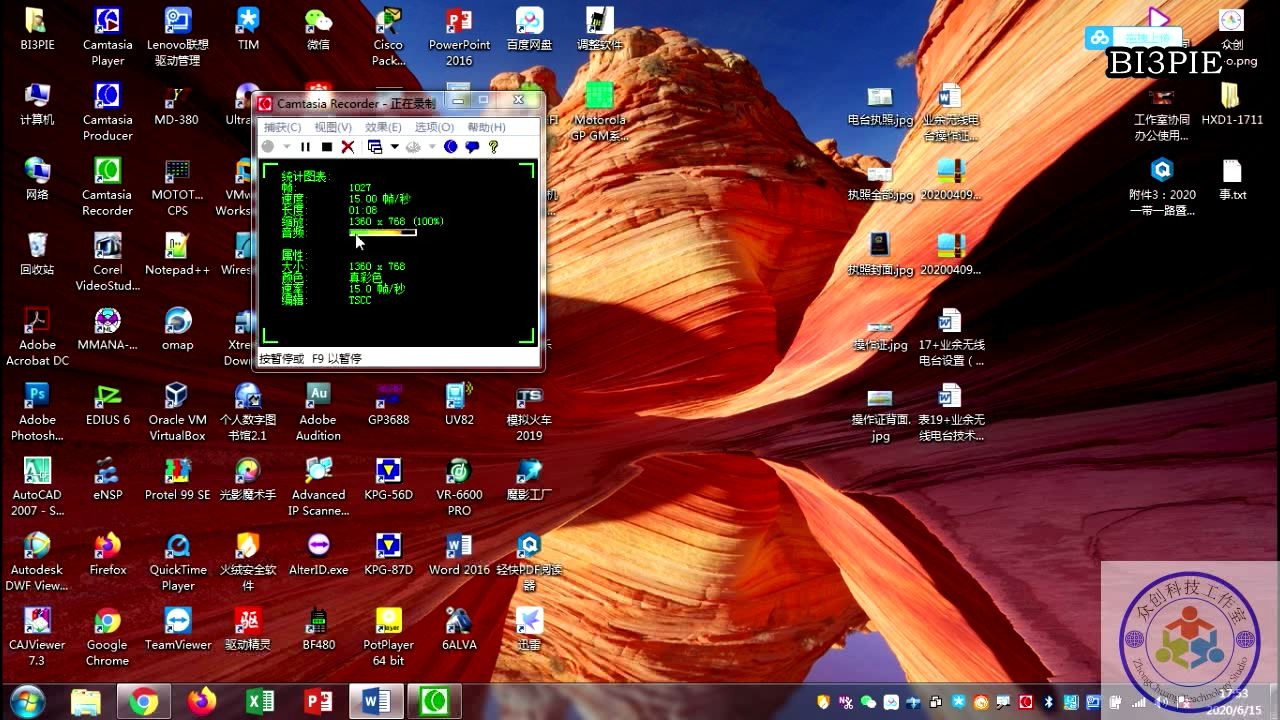The image size is (1280, 720).
Task: Click the capture region selection icon
Action: [x=374, y=147]
